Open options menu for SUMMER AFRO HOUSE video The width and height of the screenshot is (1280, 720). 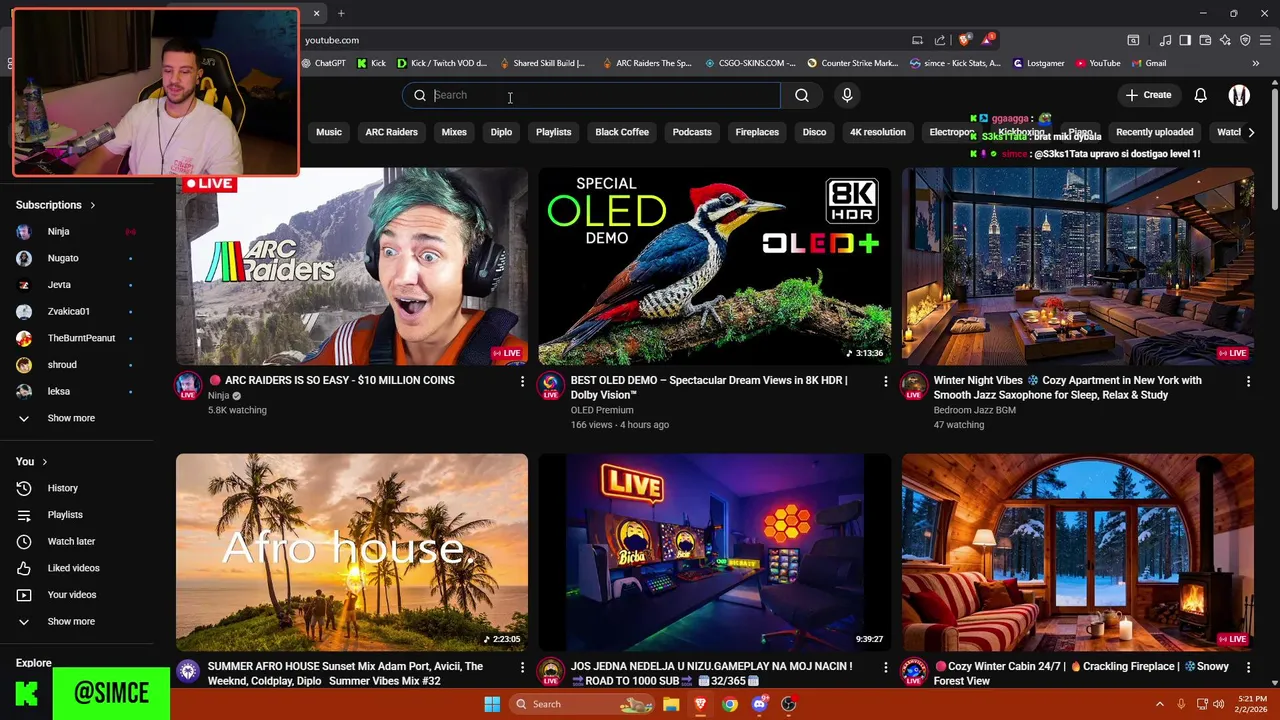pyautogui.click(x=522, y=667)
